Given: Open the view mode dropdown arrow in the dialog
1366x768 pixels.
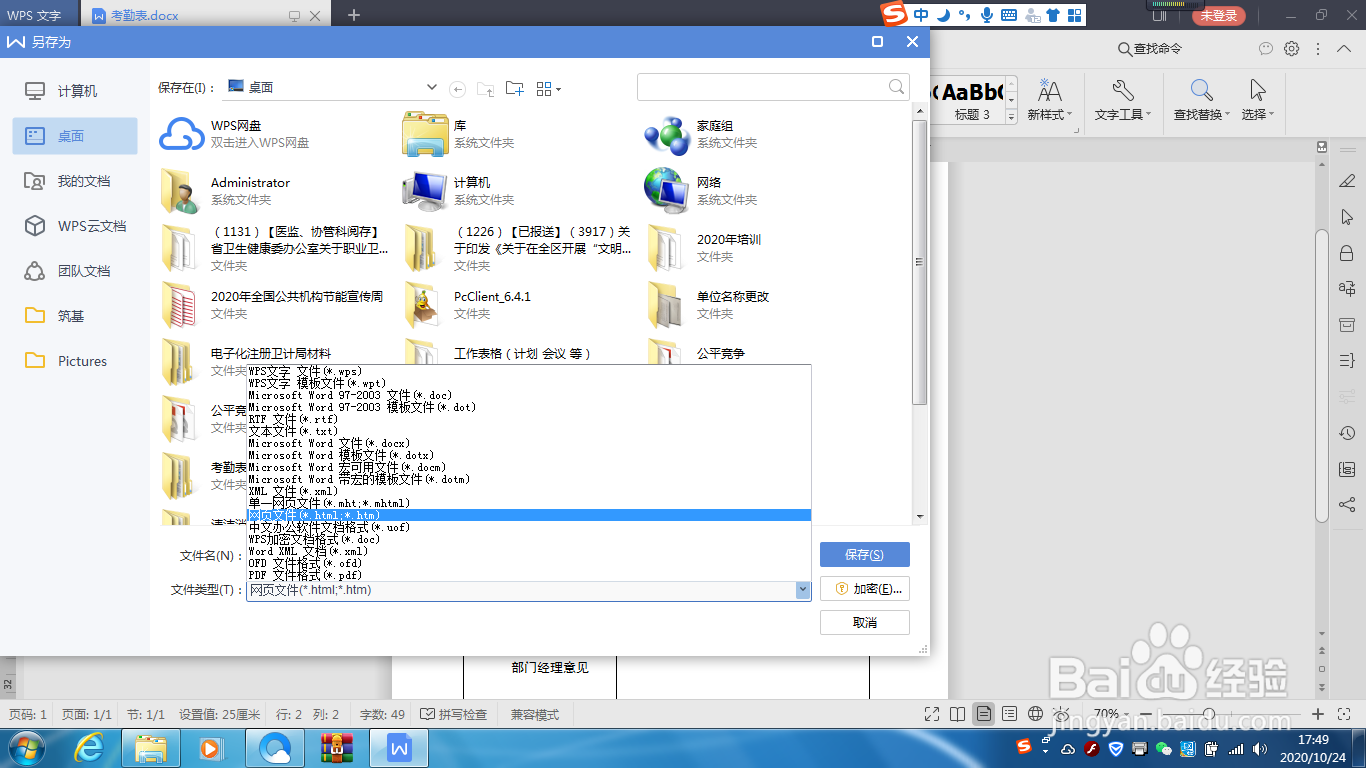Looking at the screenshot, I should coord(560,88).
